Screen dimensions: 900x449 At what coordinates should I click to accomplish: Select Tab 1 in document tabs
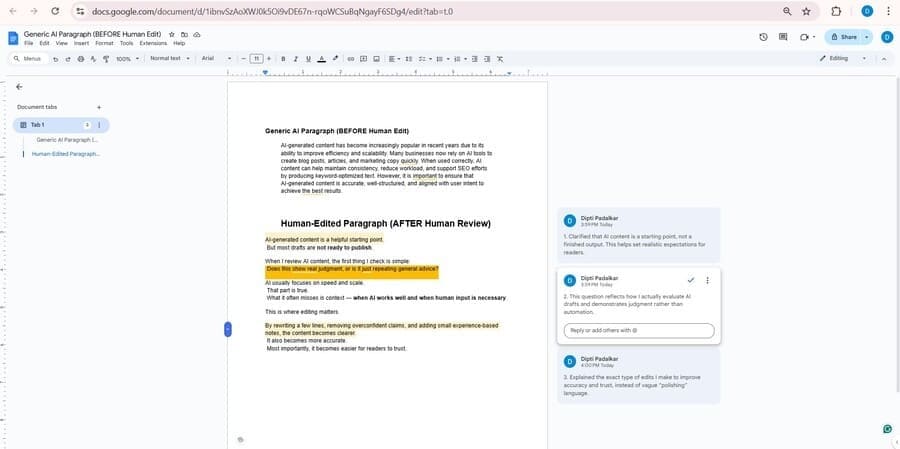point(61,125)
